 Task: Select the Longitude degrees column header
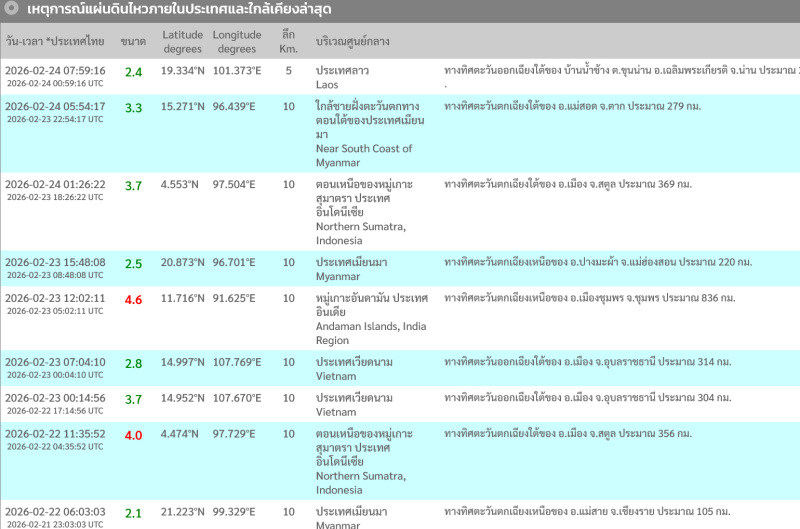(236, 42)
